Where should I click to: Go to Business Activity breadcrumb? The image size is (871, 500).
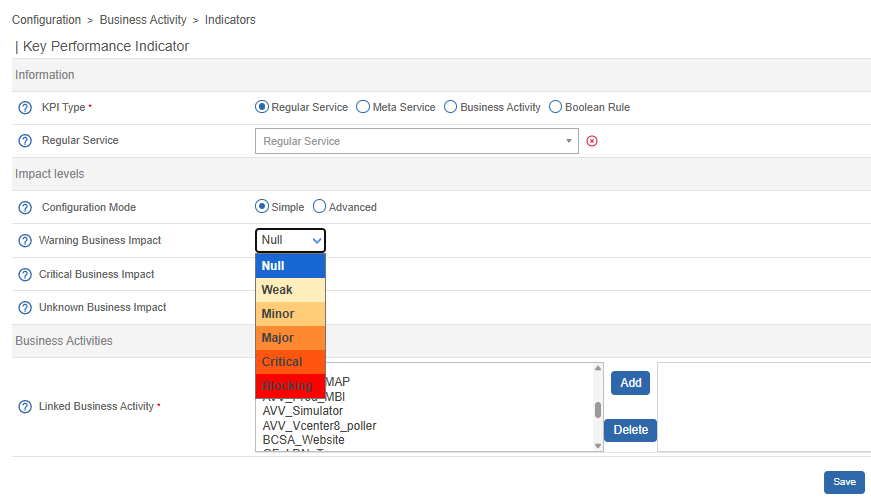(x=142, y=20)
